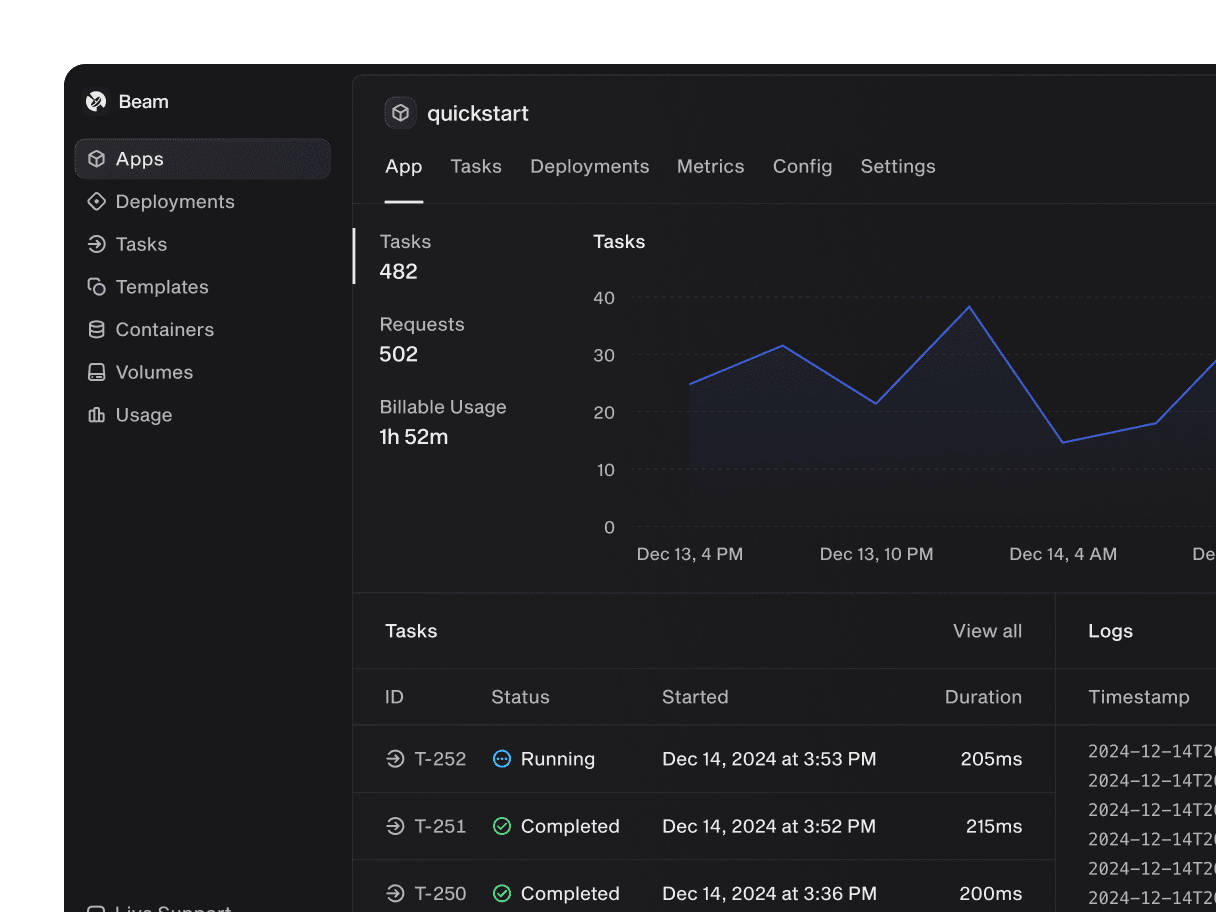This screenshot has width=1216, height=912.
Task: Click the quickstart app cube icon
Action: point(401,113)
